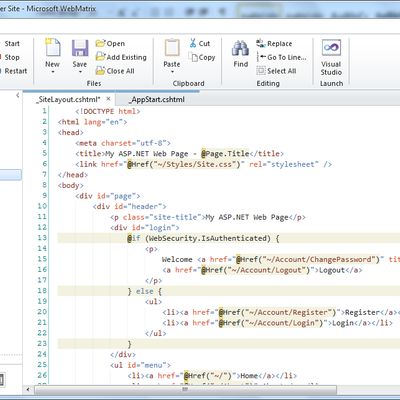Click the Logout link code on line 16

[x=262, y=270]
